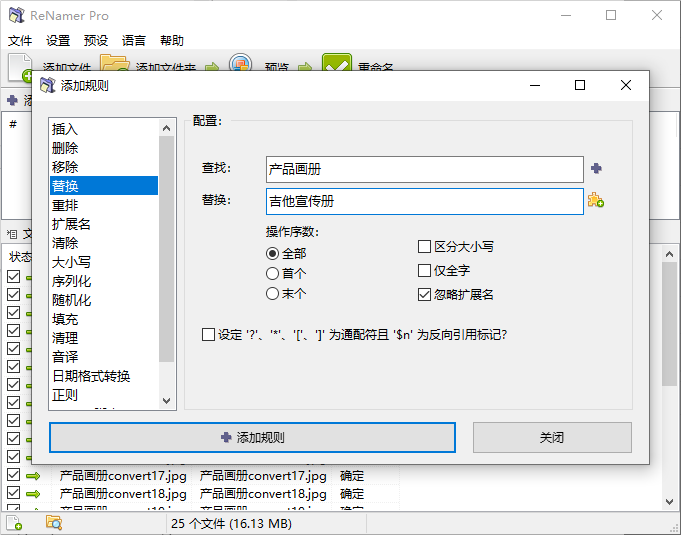Open the 设置 menu

(x=58, y=40)
